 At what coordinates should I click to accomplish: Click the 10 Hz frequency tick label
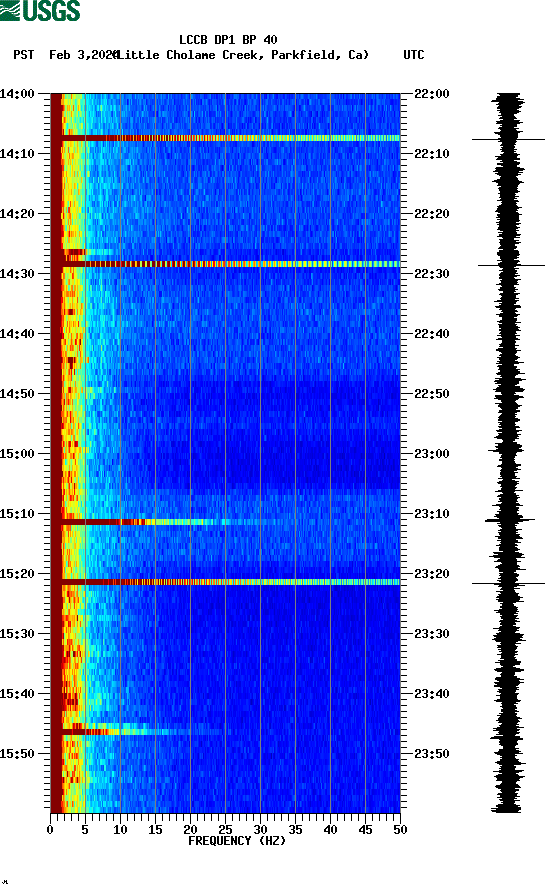coord(120,830)
